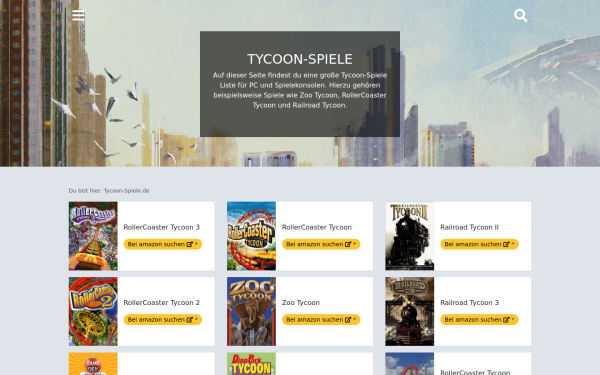This screenshot has height=375, width=600.
Task: Click external-link icon on Railroad Tycoon 3 button
Action: 506,320
